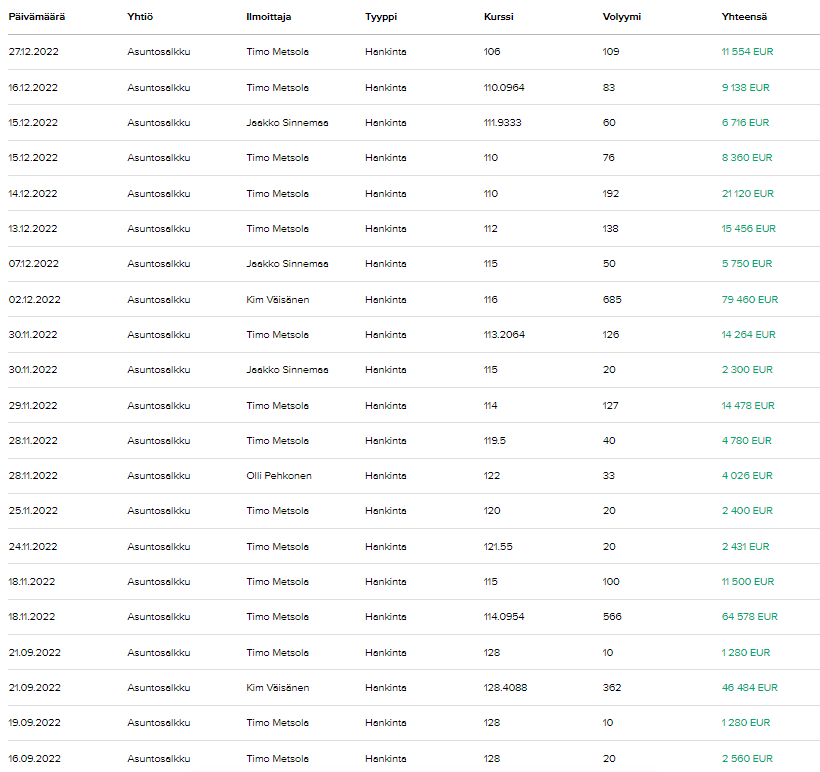Sort by the Yhteensä column header
Screen dimensions: 820x772
[x=745, y=17]
